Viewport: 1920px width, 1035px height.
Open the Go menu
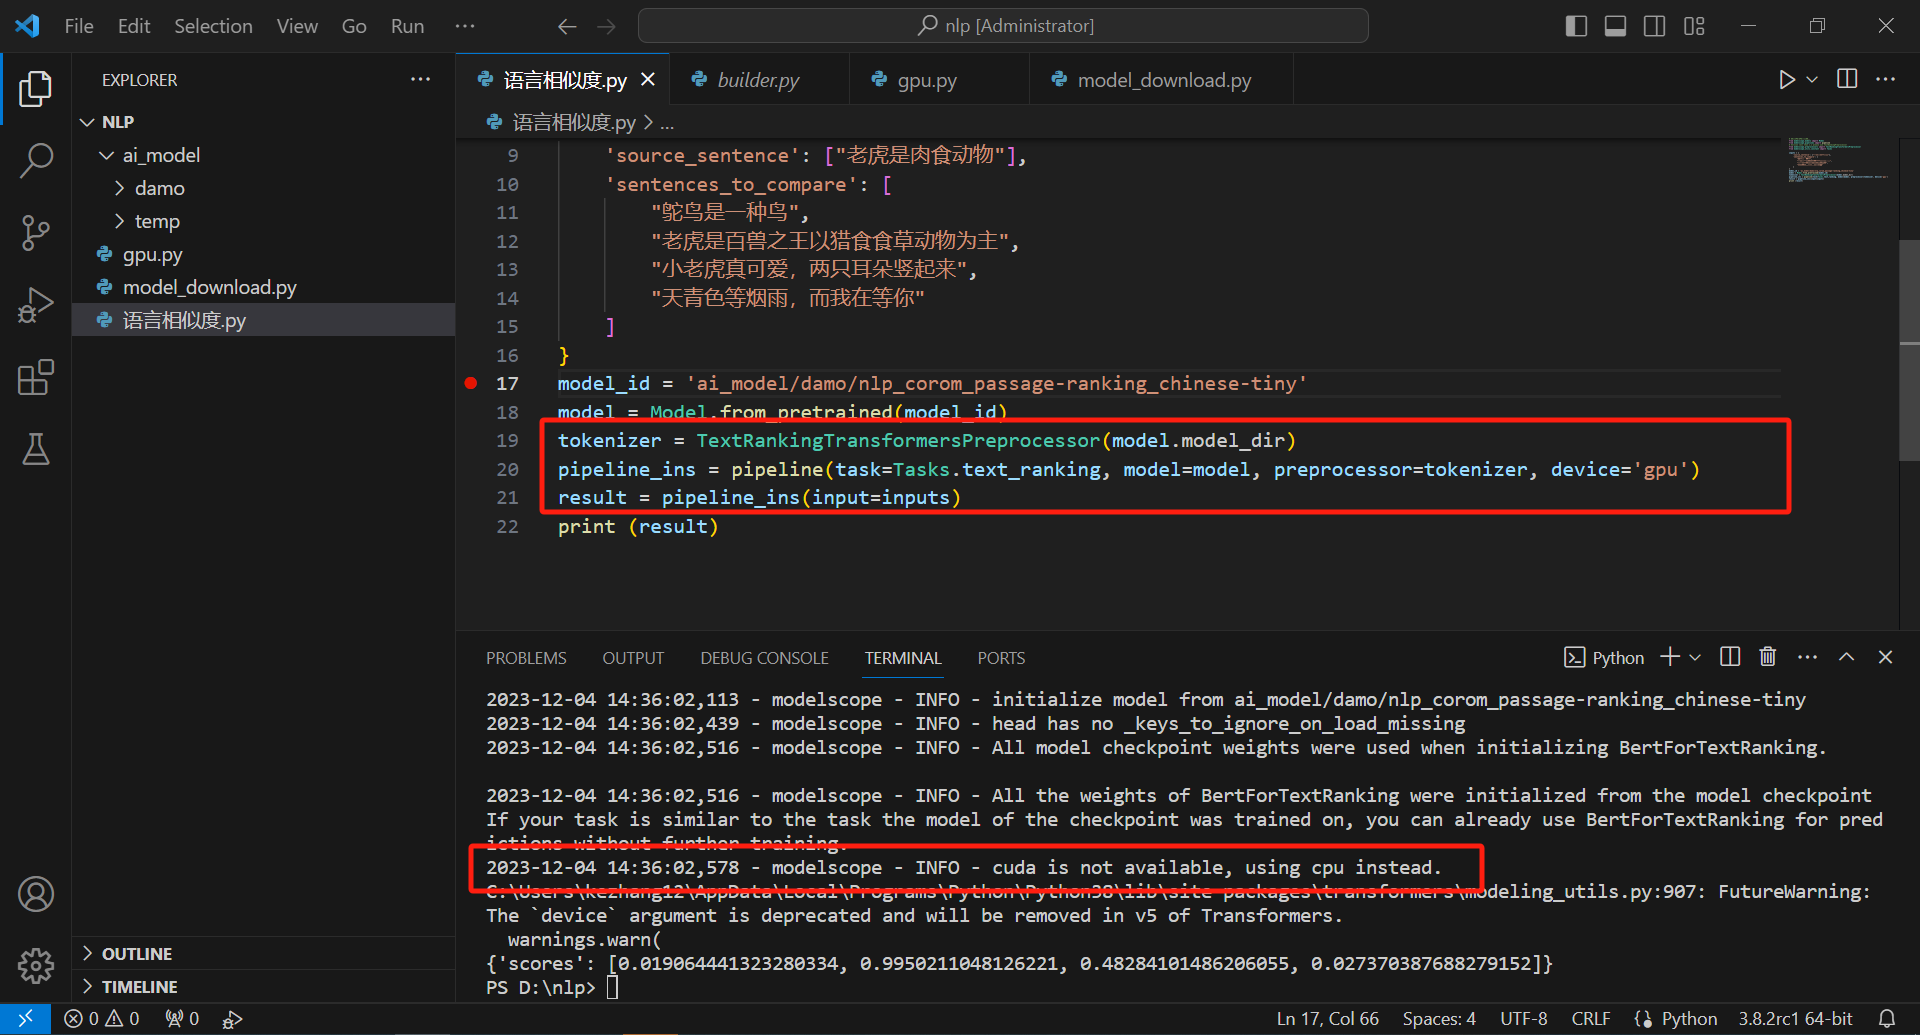[x=354, y=26]
